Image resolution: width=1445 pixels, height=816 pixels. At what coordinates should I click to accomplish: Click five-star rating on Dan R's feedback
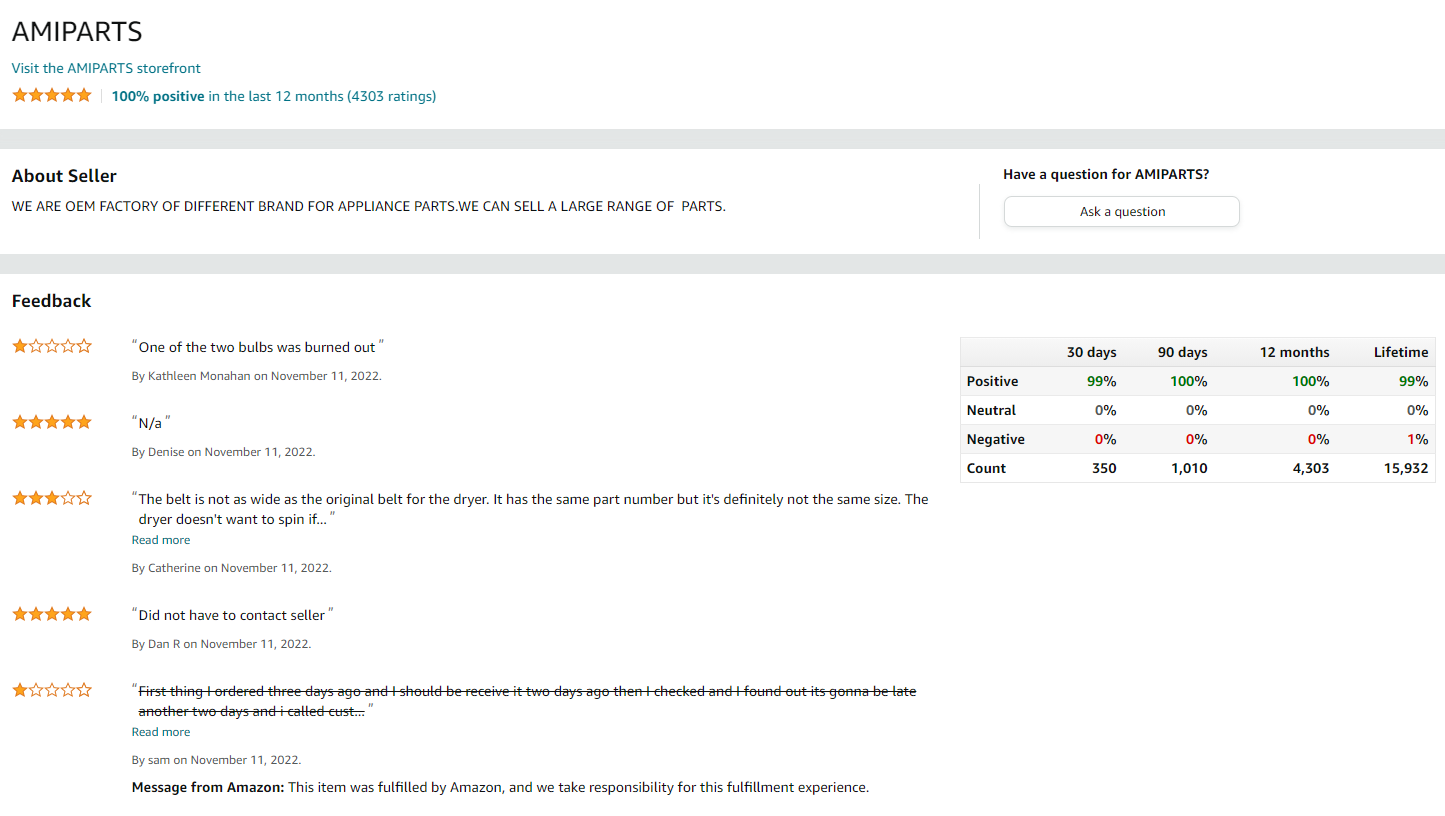tap(52, 614)
